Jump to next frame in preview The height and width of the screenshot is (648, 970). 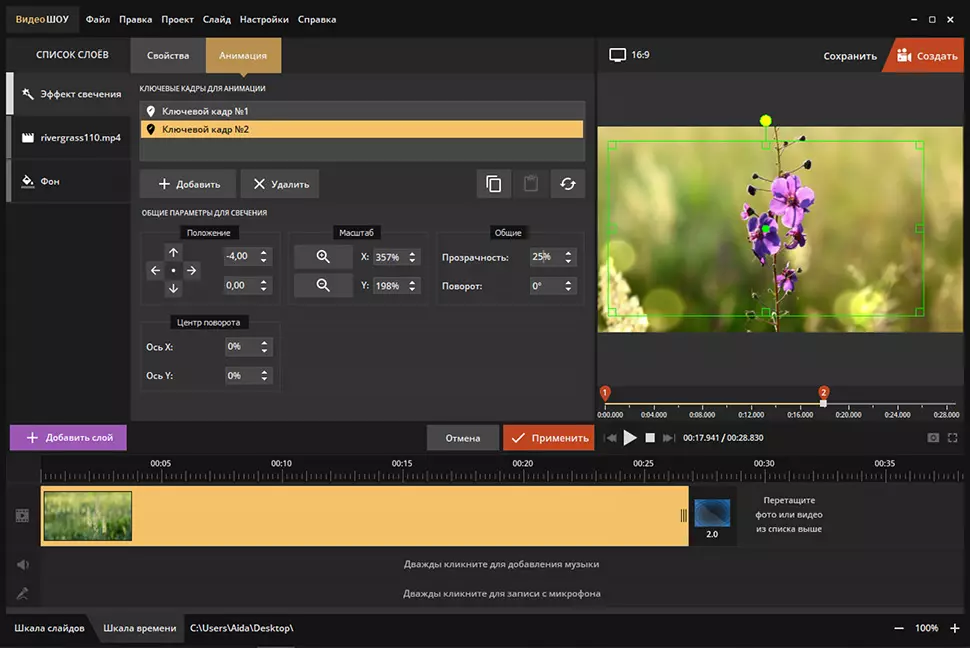point(668,438)
